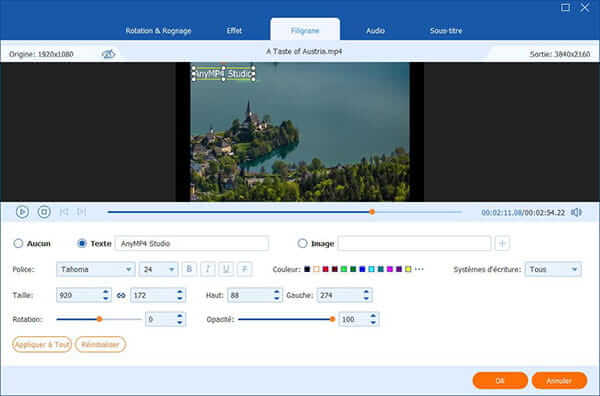Image resolution: width=600 pixels, height=396 pixels.
Task: Open the Tahoma font dropdown
Action: 96,269
